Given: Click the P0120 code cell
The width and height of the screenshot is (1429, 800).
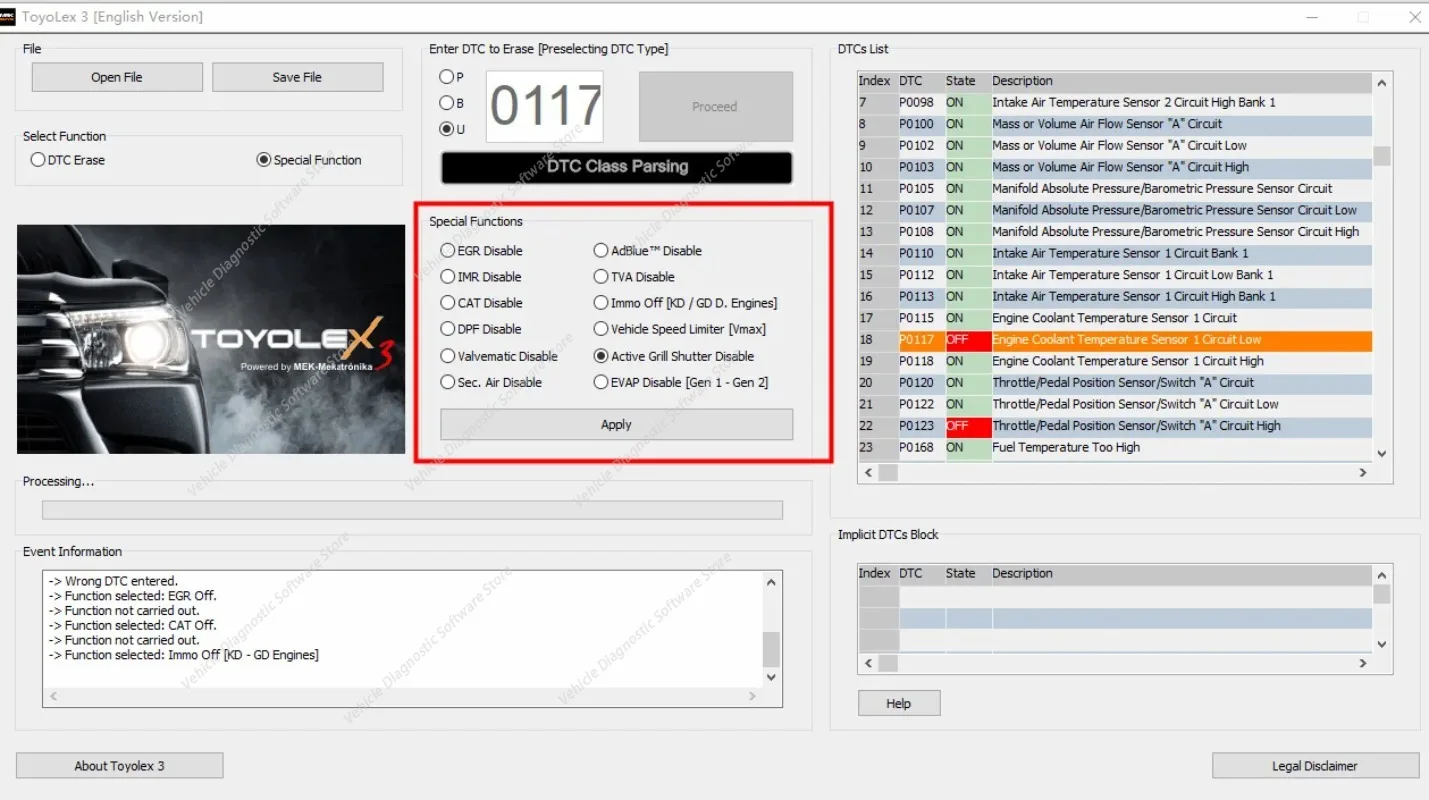Looking at the screenshot, I should point(922,383).
